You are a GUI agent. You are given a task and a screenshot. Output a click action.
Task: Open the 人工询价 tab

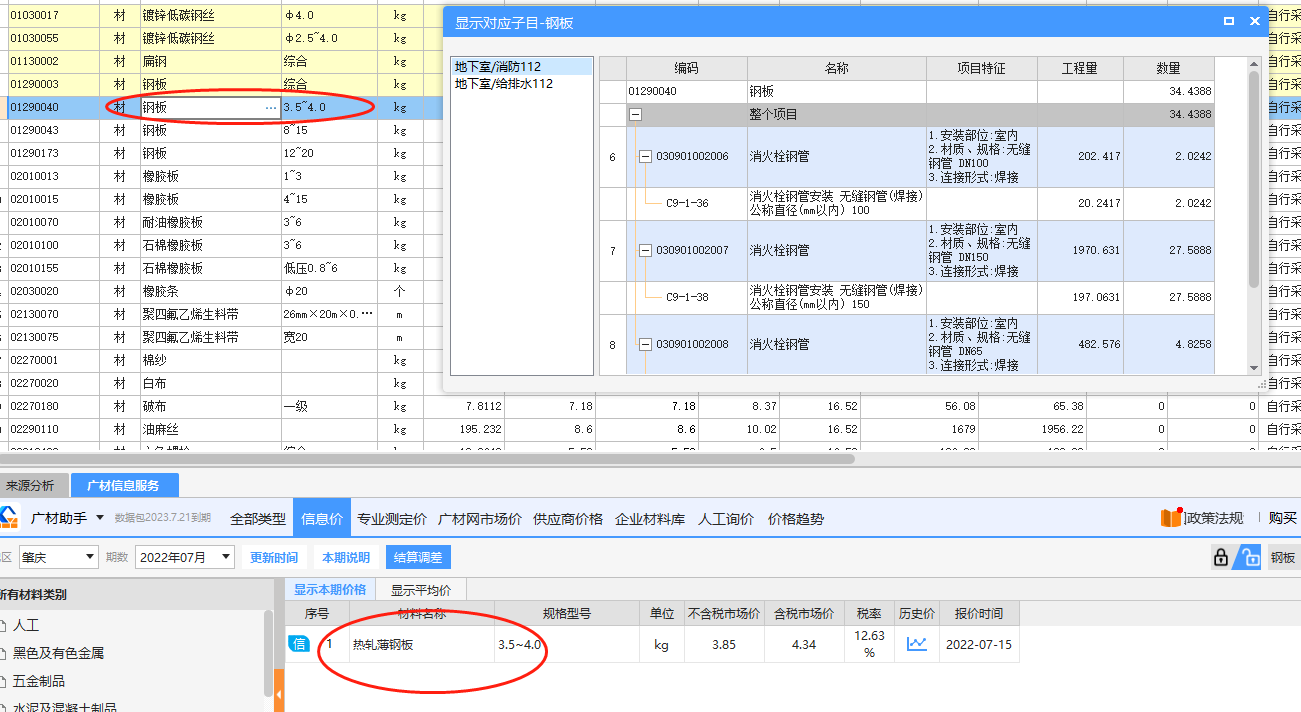[x=726, y=519]
